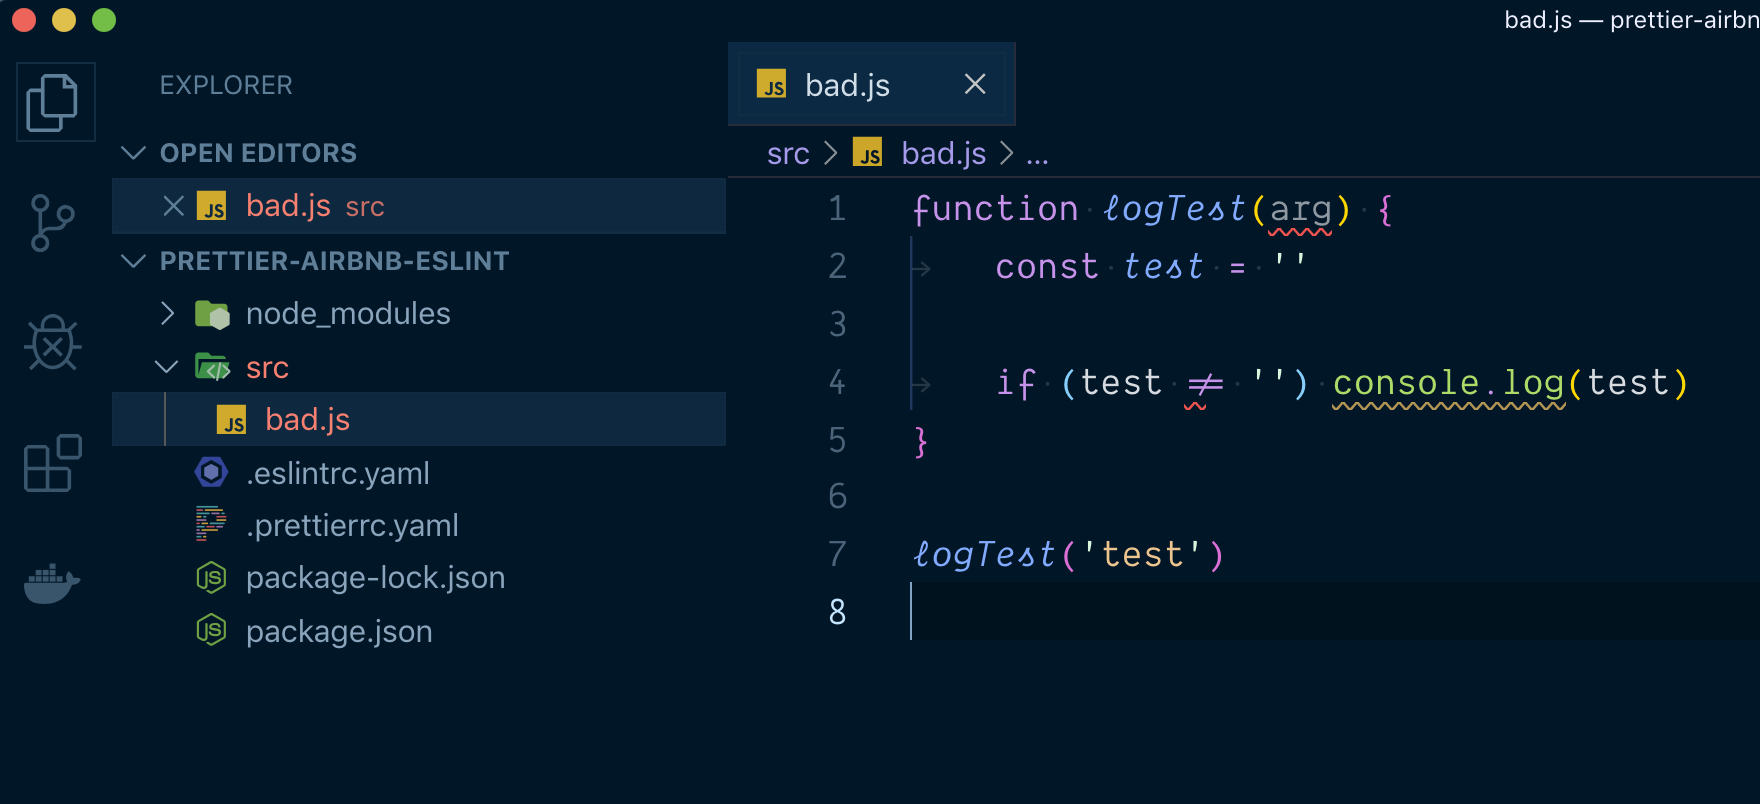The height and width of the screenshot is (804, 1760).
Task: Close the bad.js editor tab
Action: [x=975, y=84]
